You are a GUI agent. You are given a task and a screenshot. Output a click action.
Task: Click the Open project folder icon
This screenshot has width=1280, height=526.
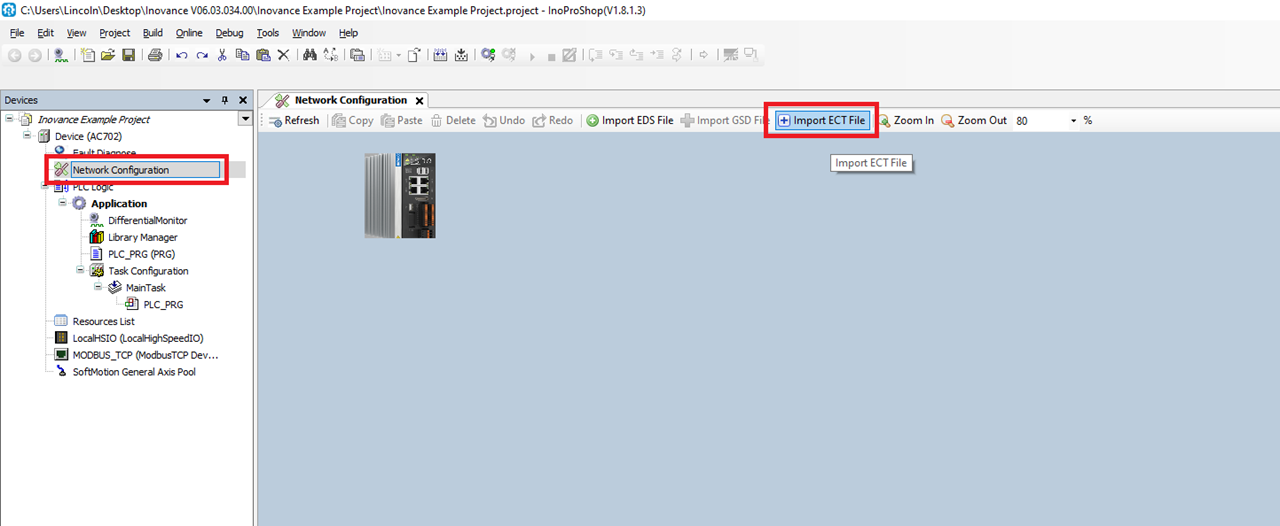pyautogui.click(x=108, y=55)
